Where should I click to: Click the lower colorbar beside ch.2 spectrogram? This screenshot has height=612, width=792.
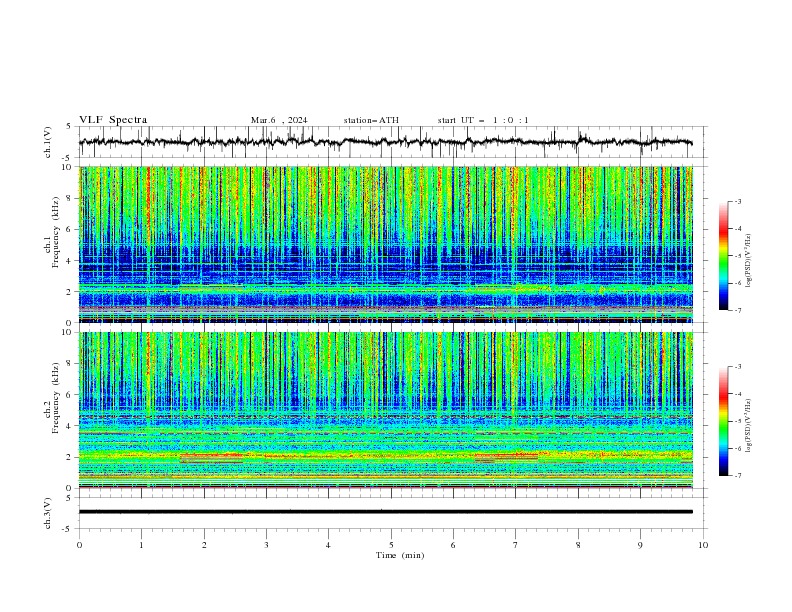click(723, 421)
